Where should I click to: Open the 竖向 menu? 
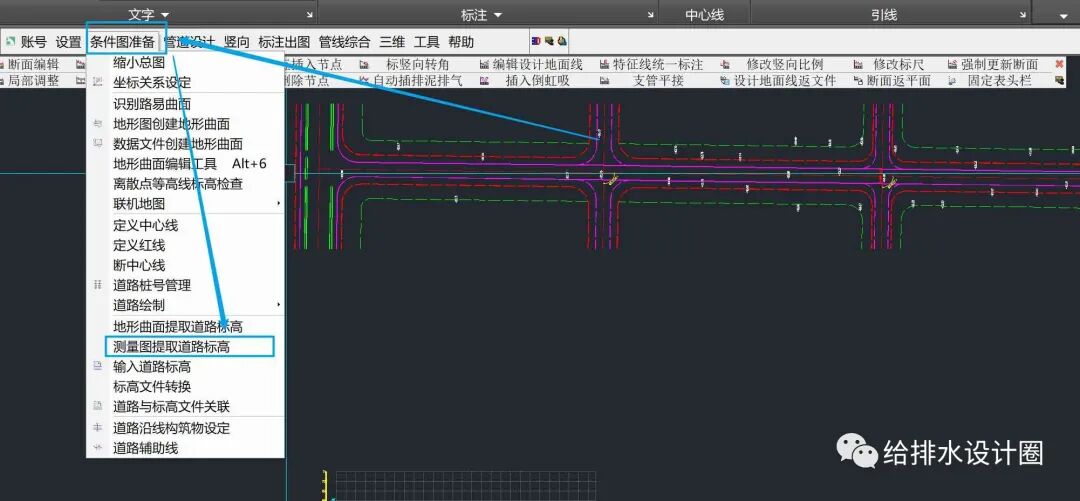(x=237, y=42)
